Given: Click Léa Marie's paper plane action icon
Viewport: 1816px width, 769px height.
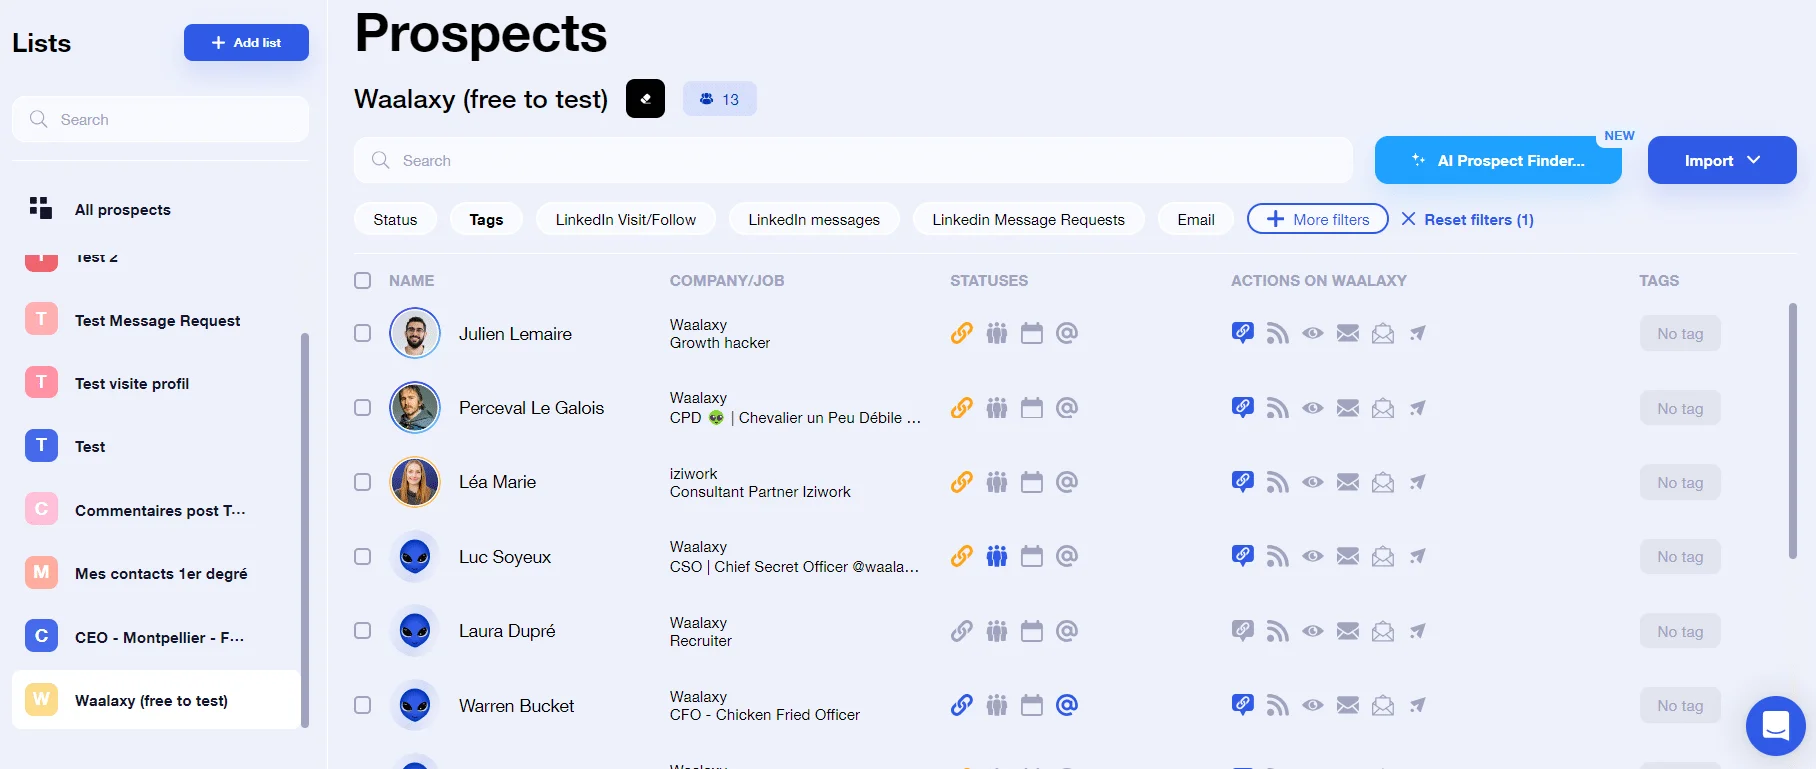Looking at the screenshot, I should [1418, 482].
